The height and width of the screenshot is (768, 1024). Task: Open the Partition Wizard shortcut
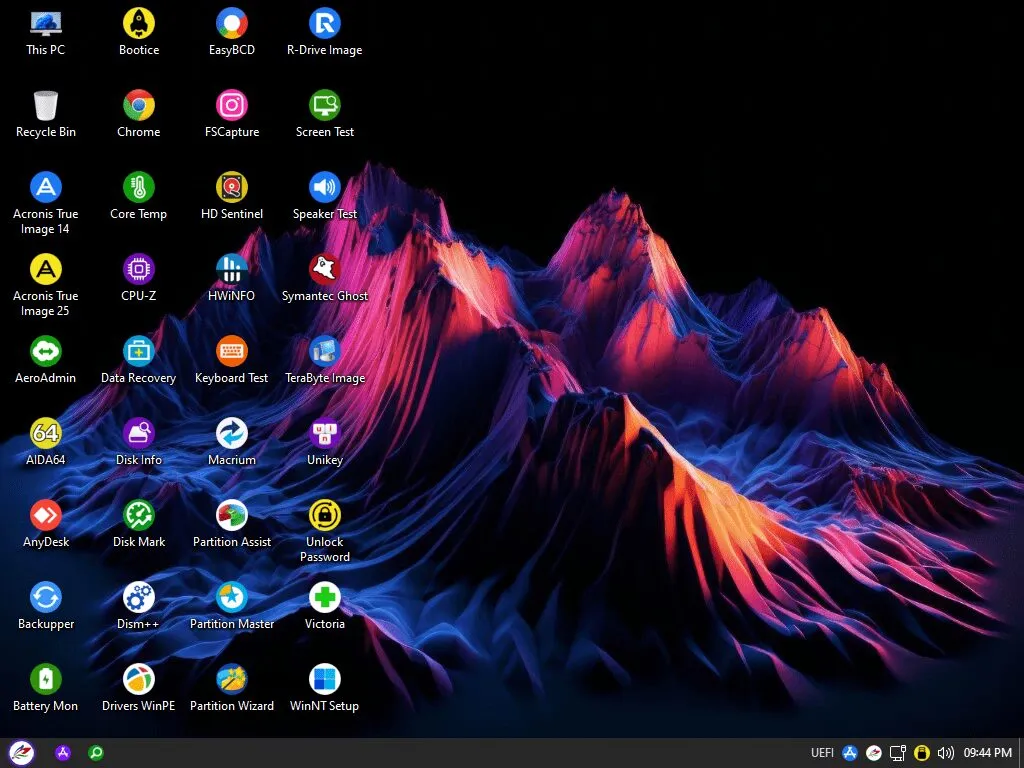pyautogui.click(x=232, y=679)
